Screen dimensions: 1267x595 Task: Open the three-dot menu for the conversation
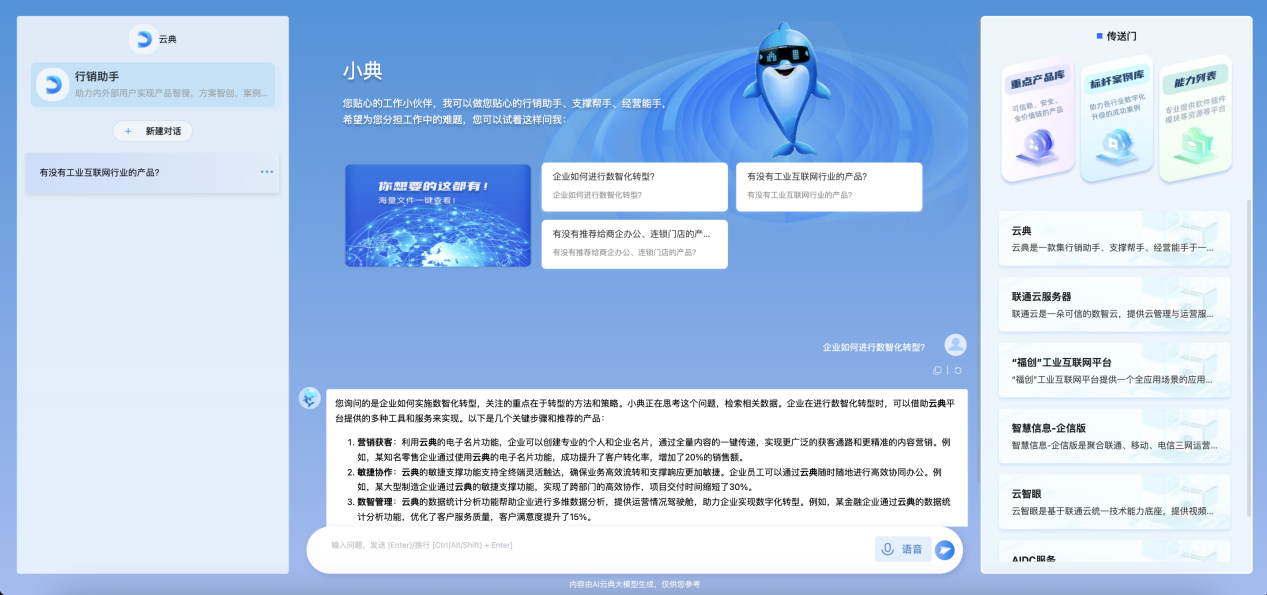click(x=267, y=172)
